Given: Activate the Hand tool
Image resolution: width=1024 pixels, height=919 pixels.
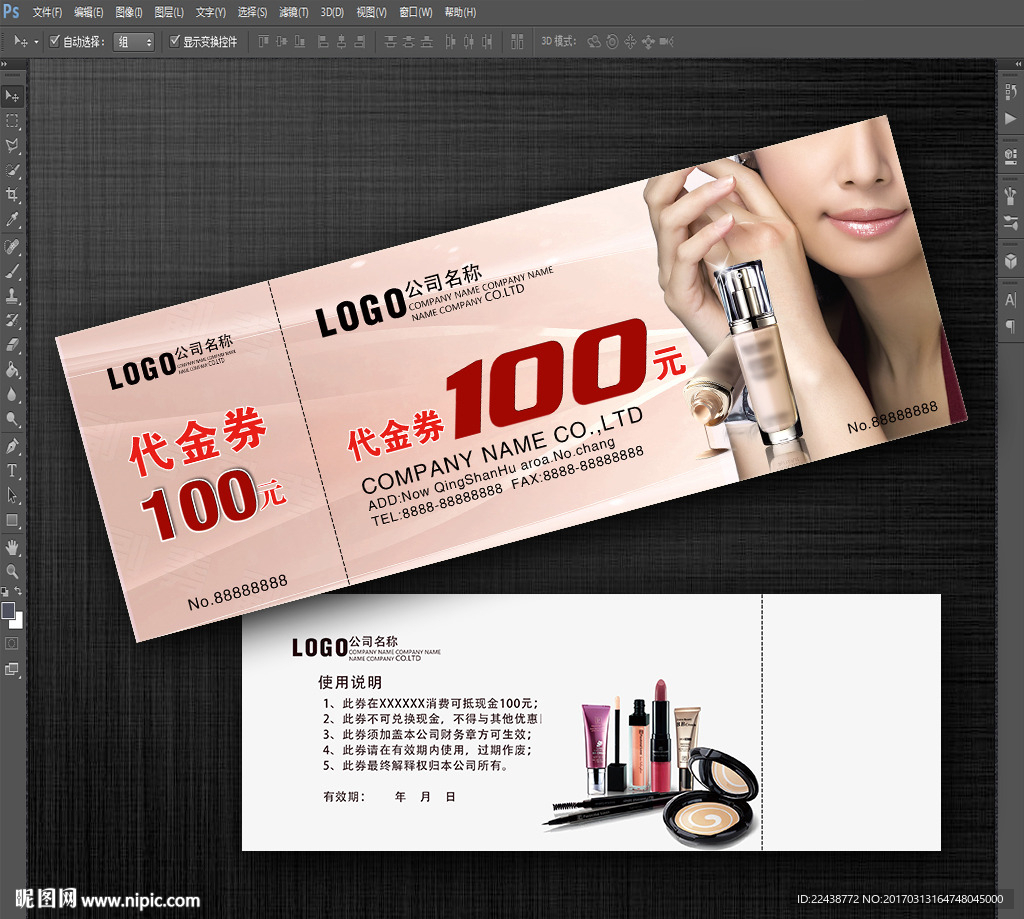Looking at the screenshot, I should click(12, 547).
